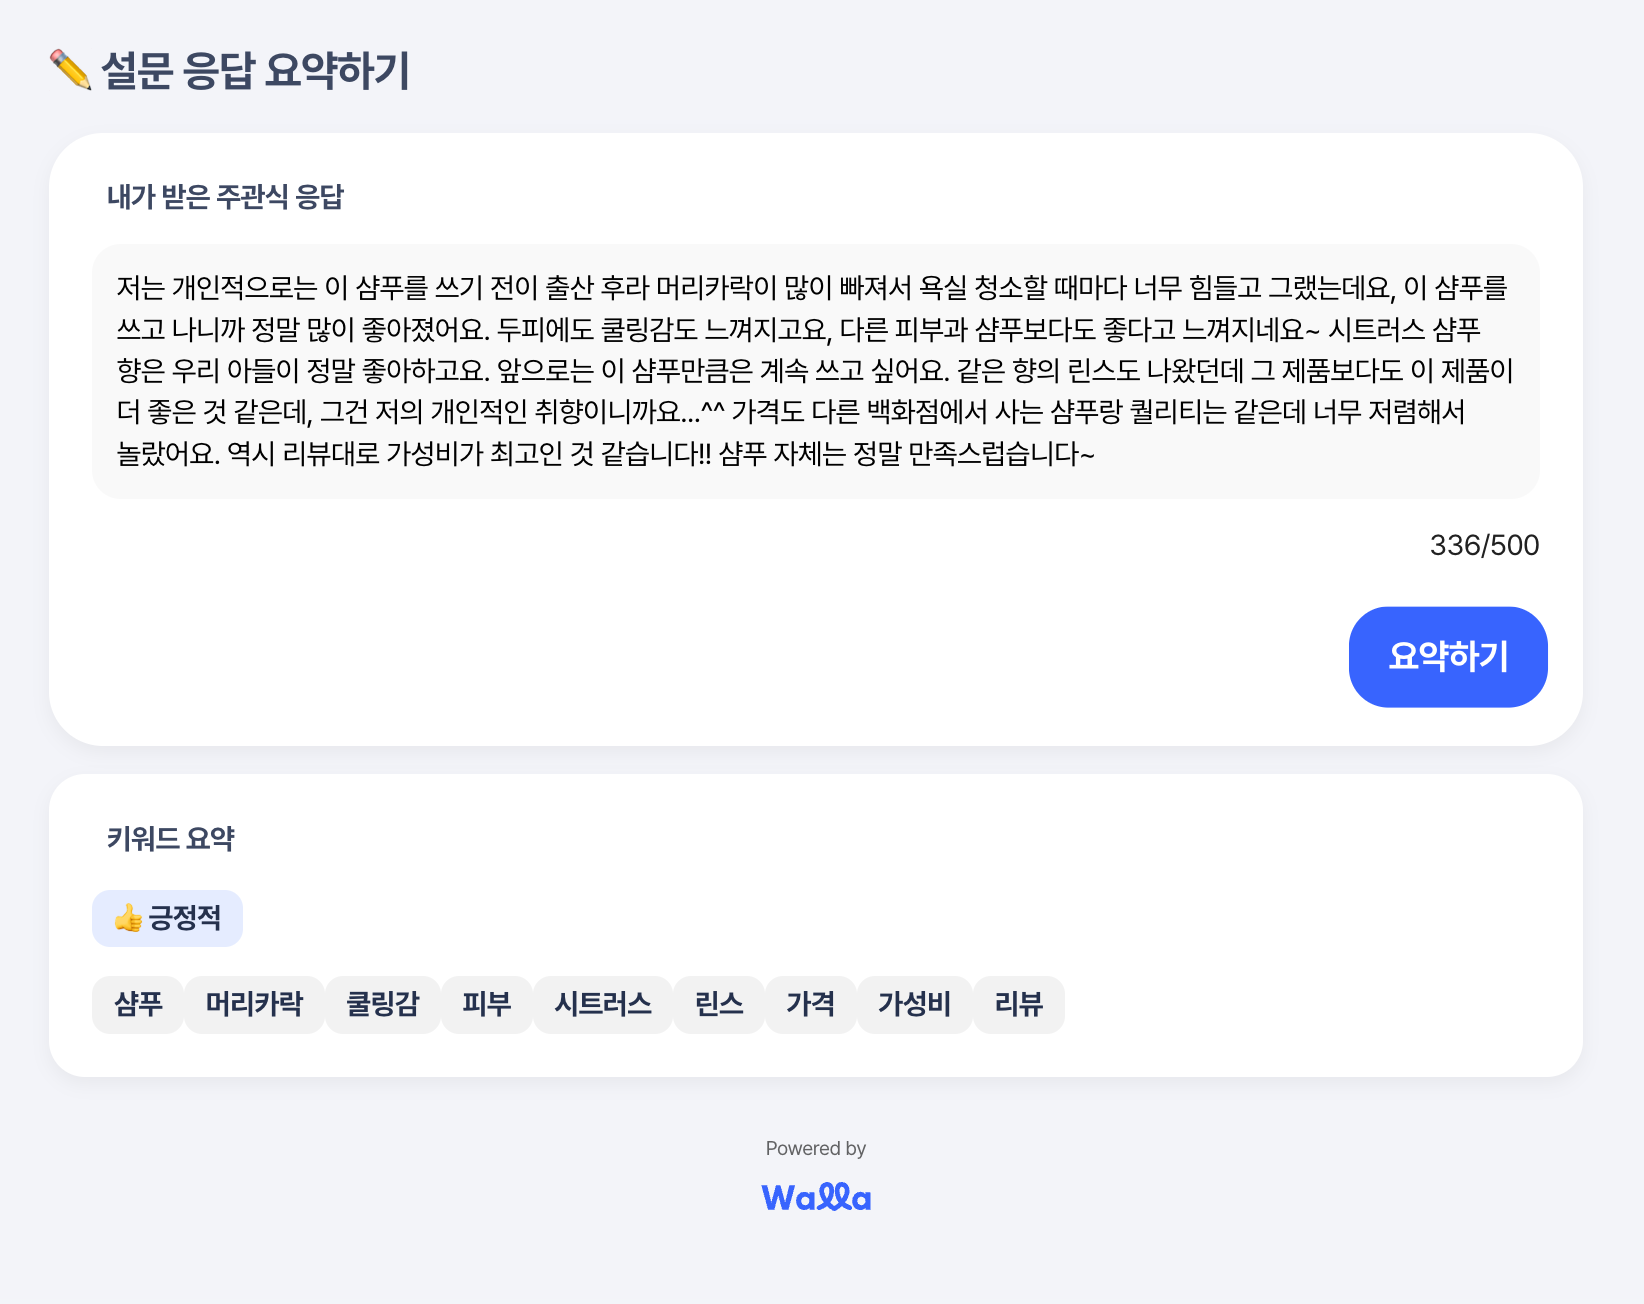Select the 쿨링감 keyword chip
This screenshot has height=1304, width=1644.
coord(383,1004)
